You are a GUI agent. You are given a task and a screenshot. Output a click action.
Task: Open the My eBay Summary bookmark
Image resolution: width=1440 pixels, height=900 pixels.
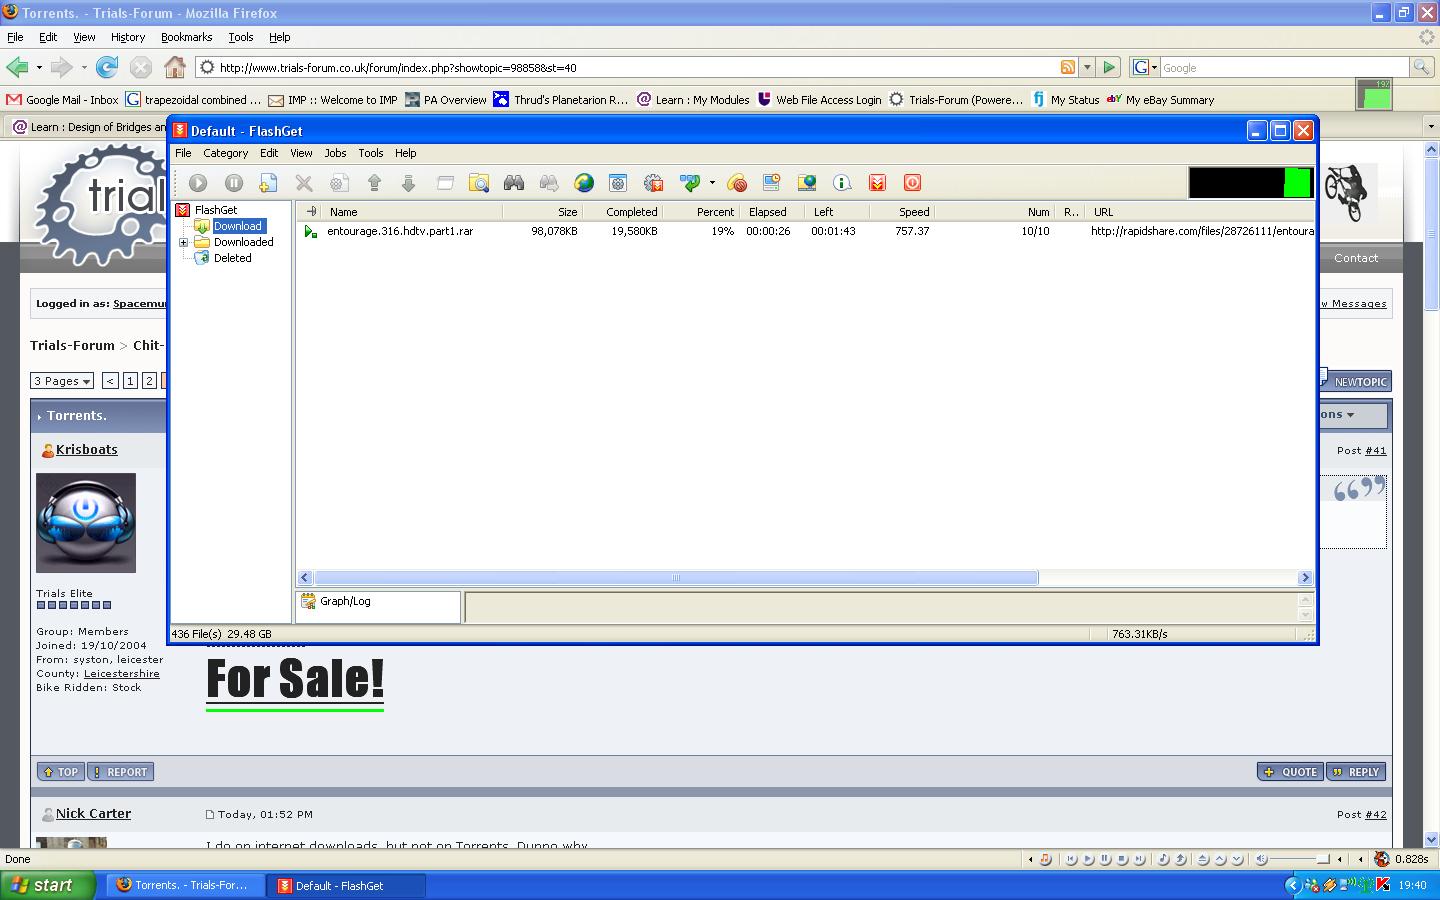coord(1160,100)
